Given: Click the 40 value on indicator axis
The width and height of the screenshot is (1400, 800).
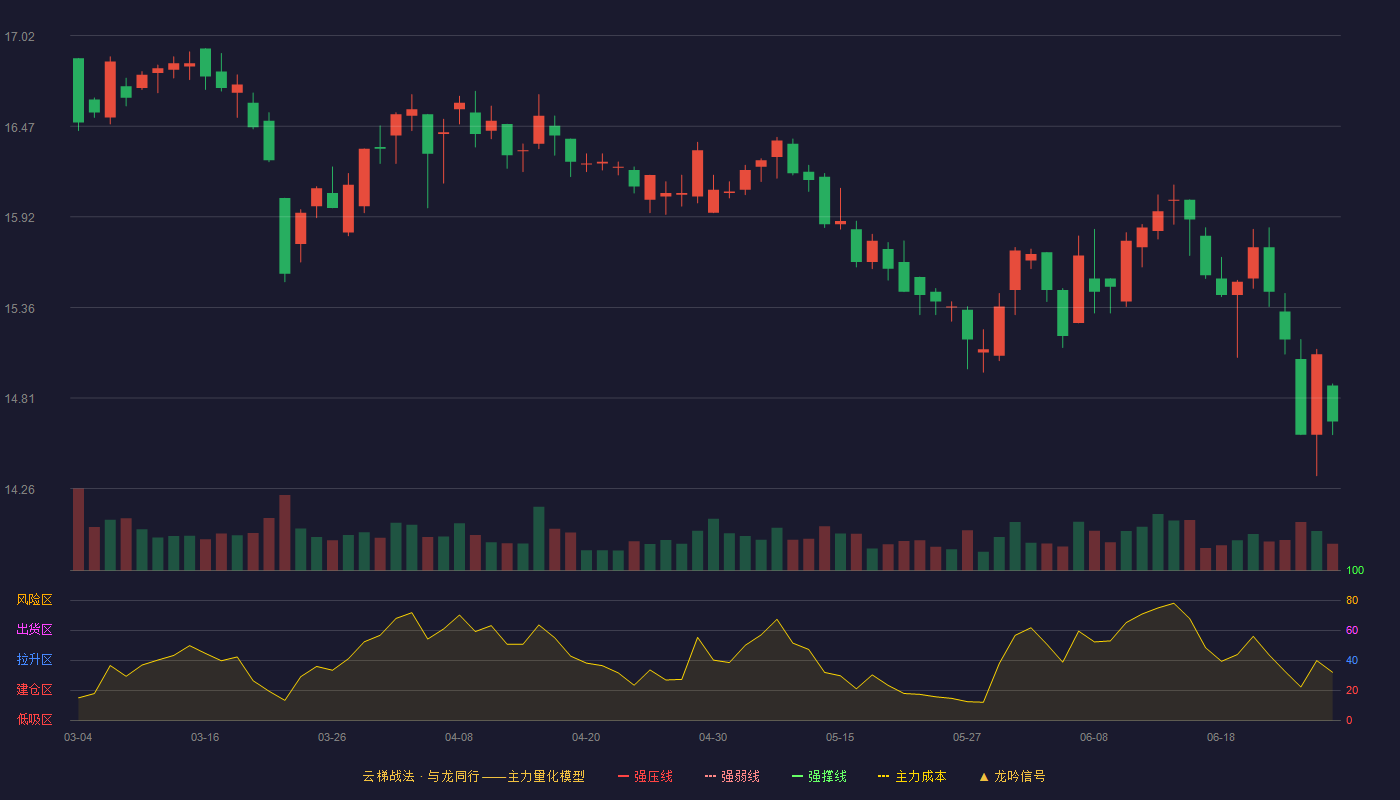Looking at the screenshot, I should click(x=1352, y=660).
